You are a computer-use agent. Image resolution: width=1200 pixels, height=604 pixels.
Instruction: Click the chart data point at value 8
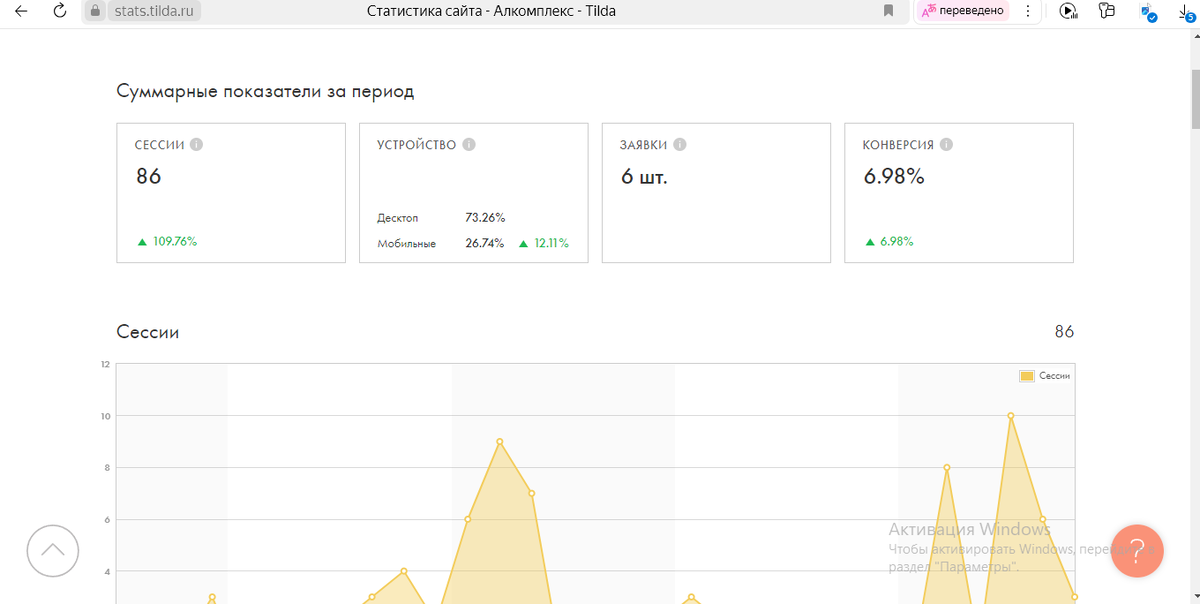(946, 467)
